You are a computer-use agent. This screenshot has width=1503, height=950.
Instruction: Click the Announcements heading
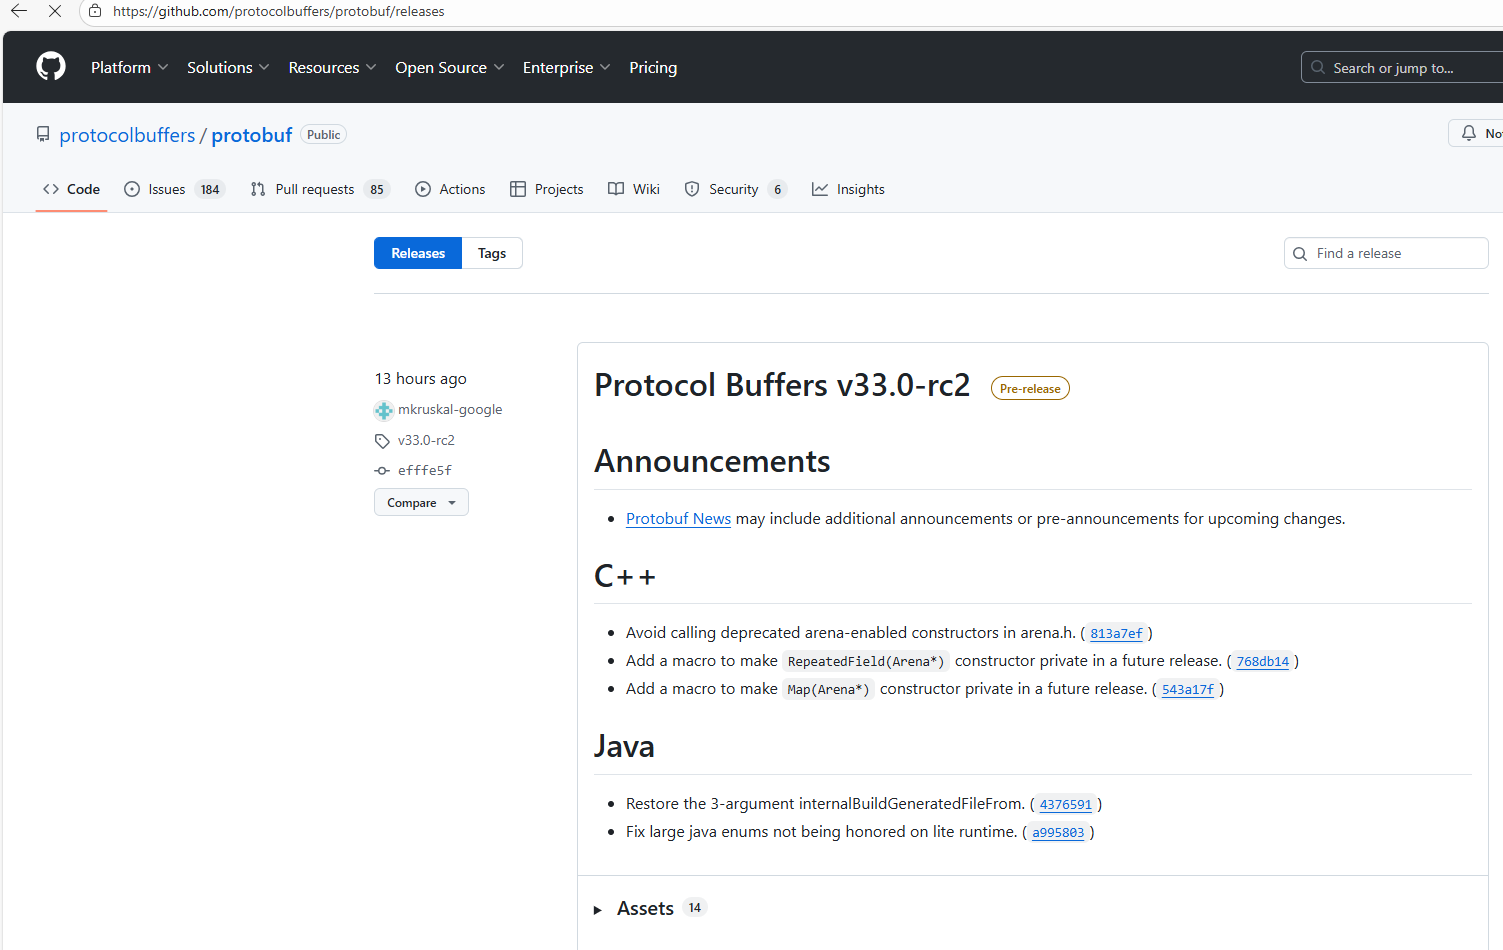click(712, 461)
